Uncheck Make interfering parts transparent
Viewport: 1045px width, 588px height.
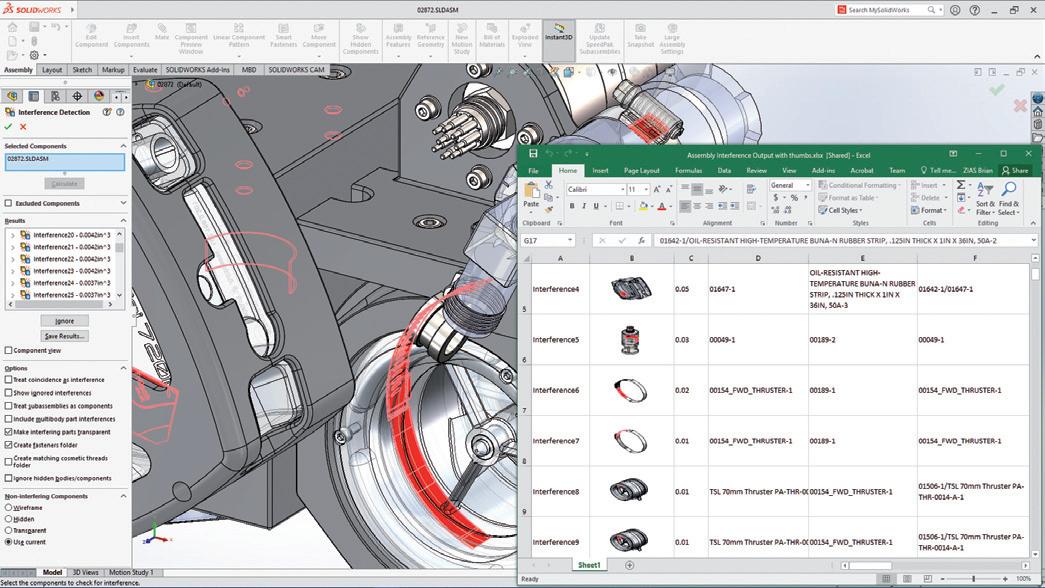[9, 432]
